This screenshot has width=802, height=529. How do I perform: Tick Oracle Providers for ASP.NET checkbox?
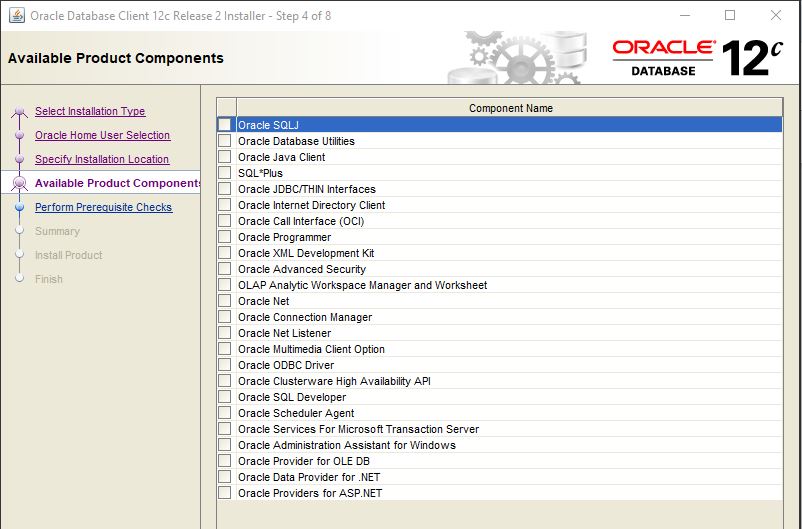point(225,493)
